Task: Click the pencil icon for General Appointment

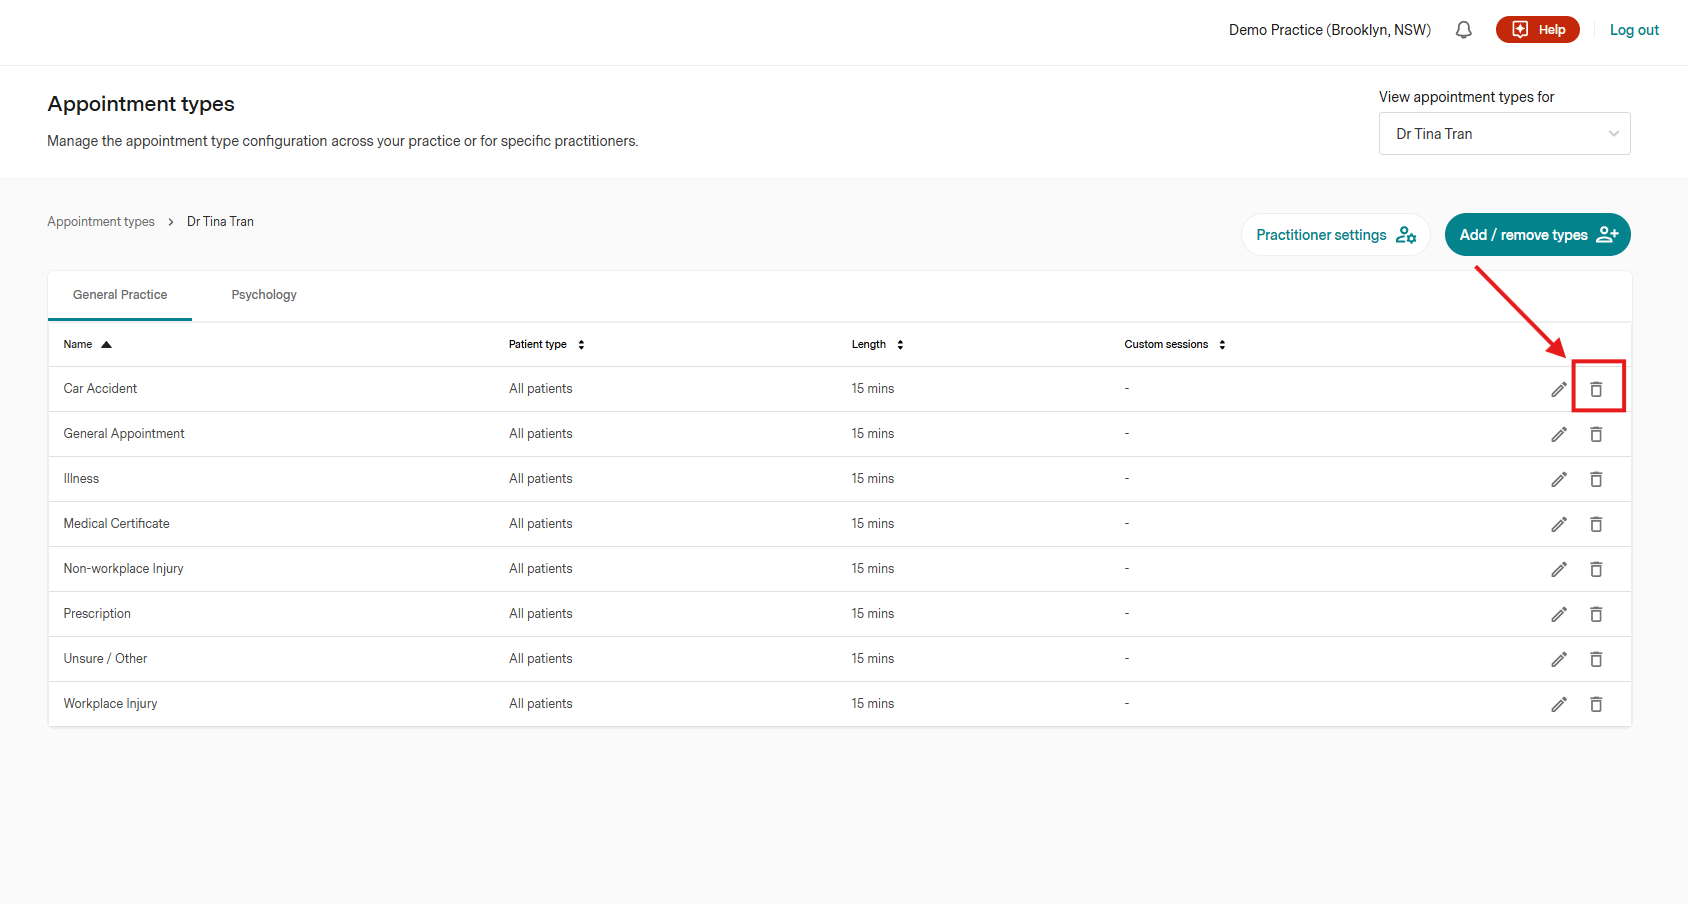Action: click(1559, 434)
